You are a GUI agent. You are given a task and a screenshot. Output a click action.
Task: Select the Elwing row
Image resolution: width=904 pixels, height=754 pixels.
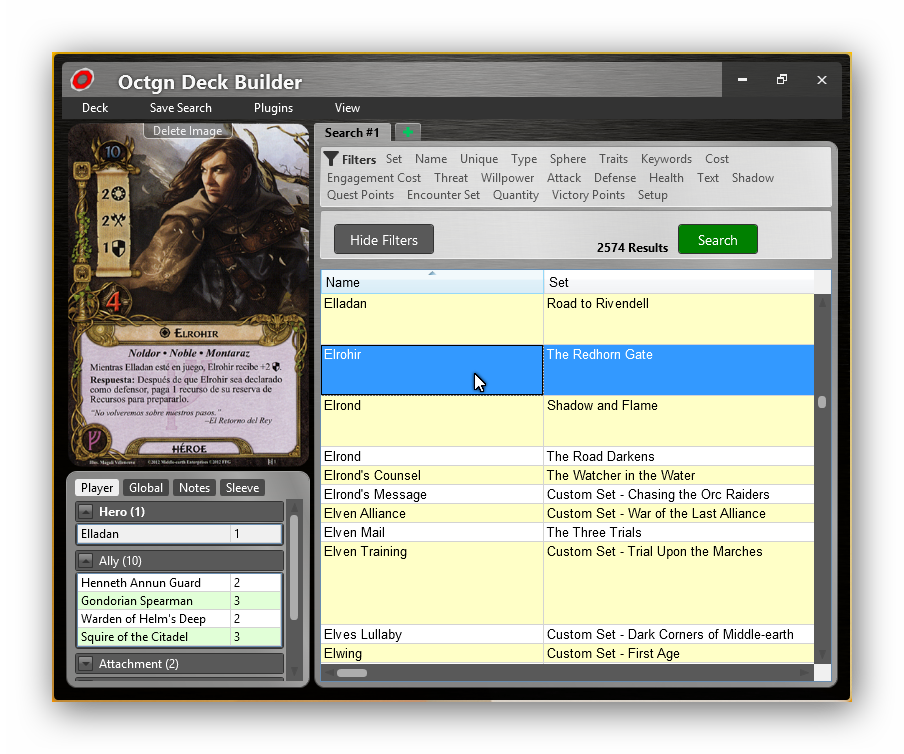point(567,654)
